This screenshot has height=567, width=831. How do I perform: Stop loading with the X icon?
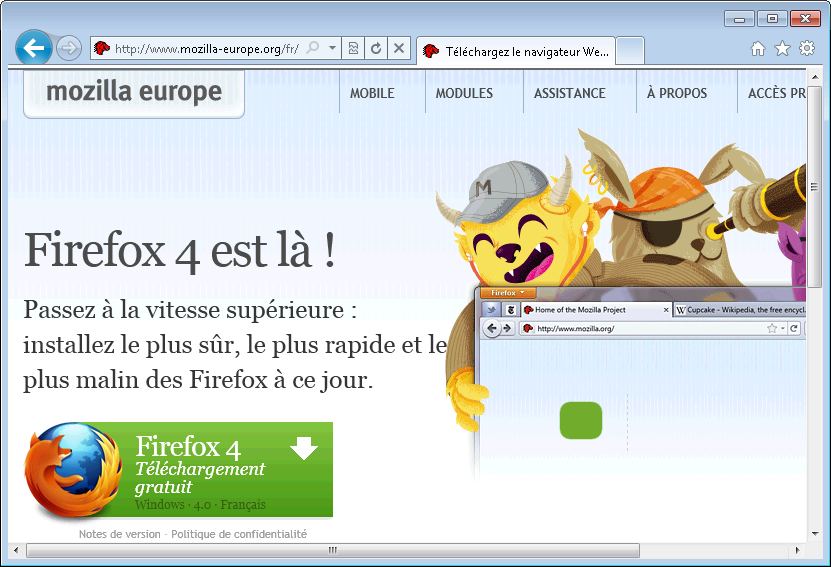pyautogui.click(x=399, y=48)
